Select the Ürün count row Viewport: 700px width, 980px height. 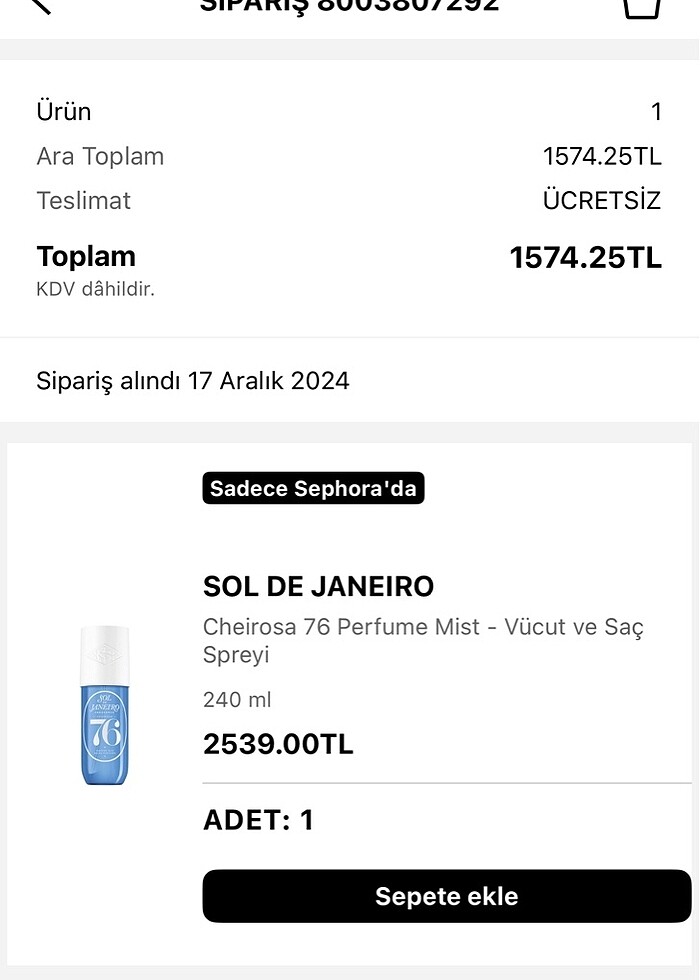[350, 112]
